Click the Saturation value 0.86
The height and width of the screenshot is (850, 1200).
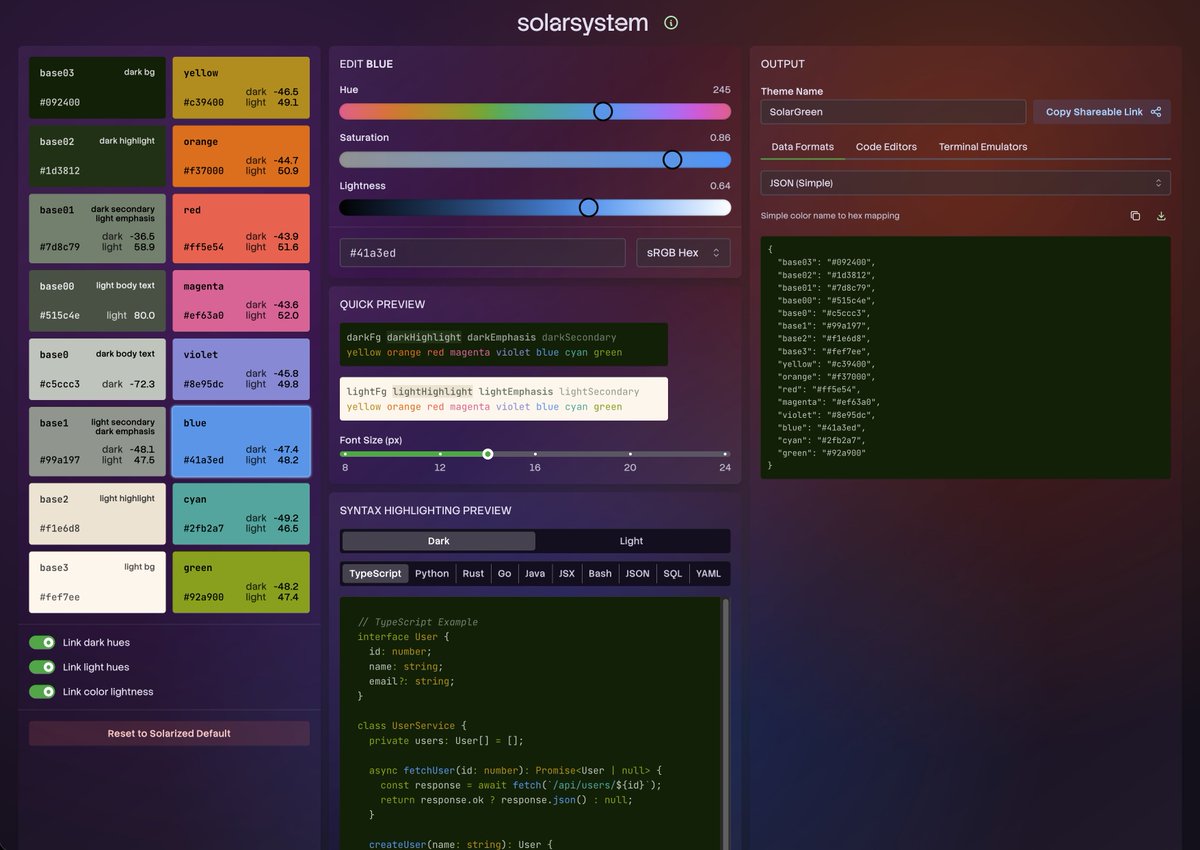tap(720, 138)
